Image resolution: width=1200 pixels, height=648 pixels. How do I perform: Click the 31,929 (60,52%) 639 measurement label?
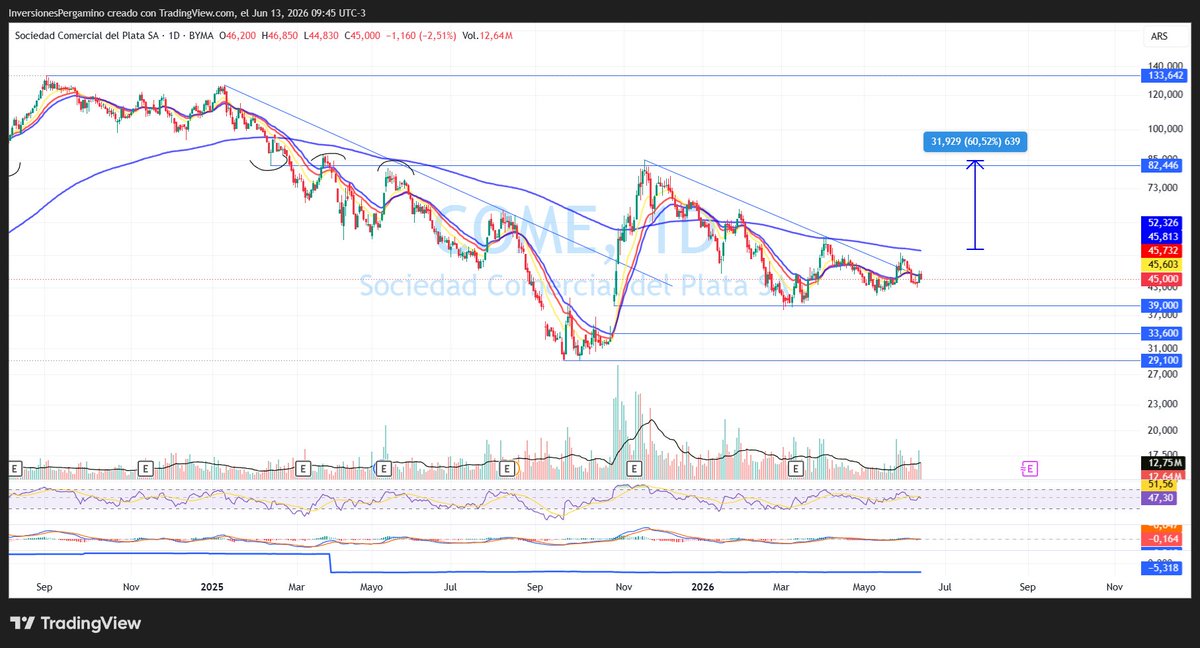[x=975, y=142]
